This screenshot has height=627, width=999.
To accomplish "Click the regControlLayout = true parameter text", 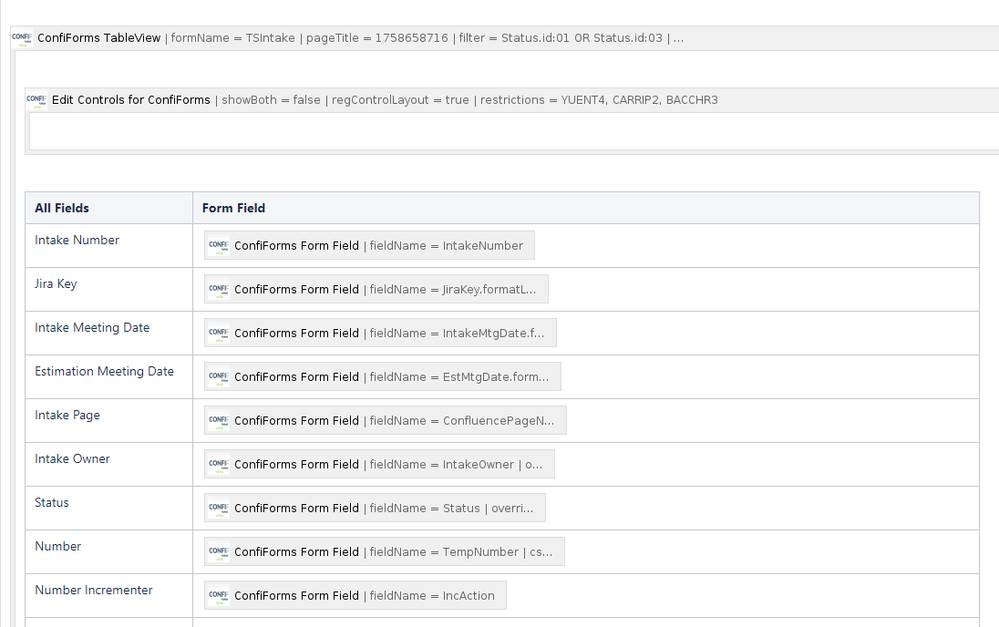I will tap(400, 100).
